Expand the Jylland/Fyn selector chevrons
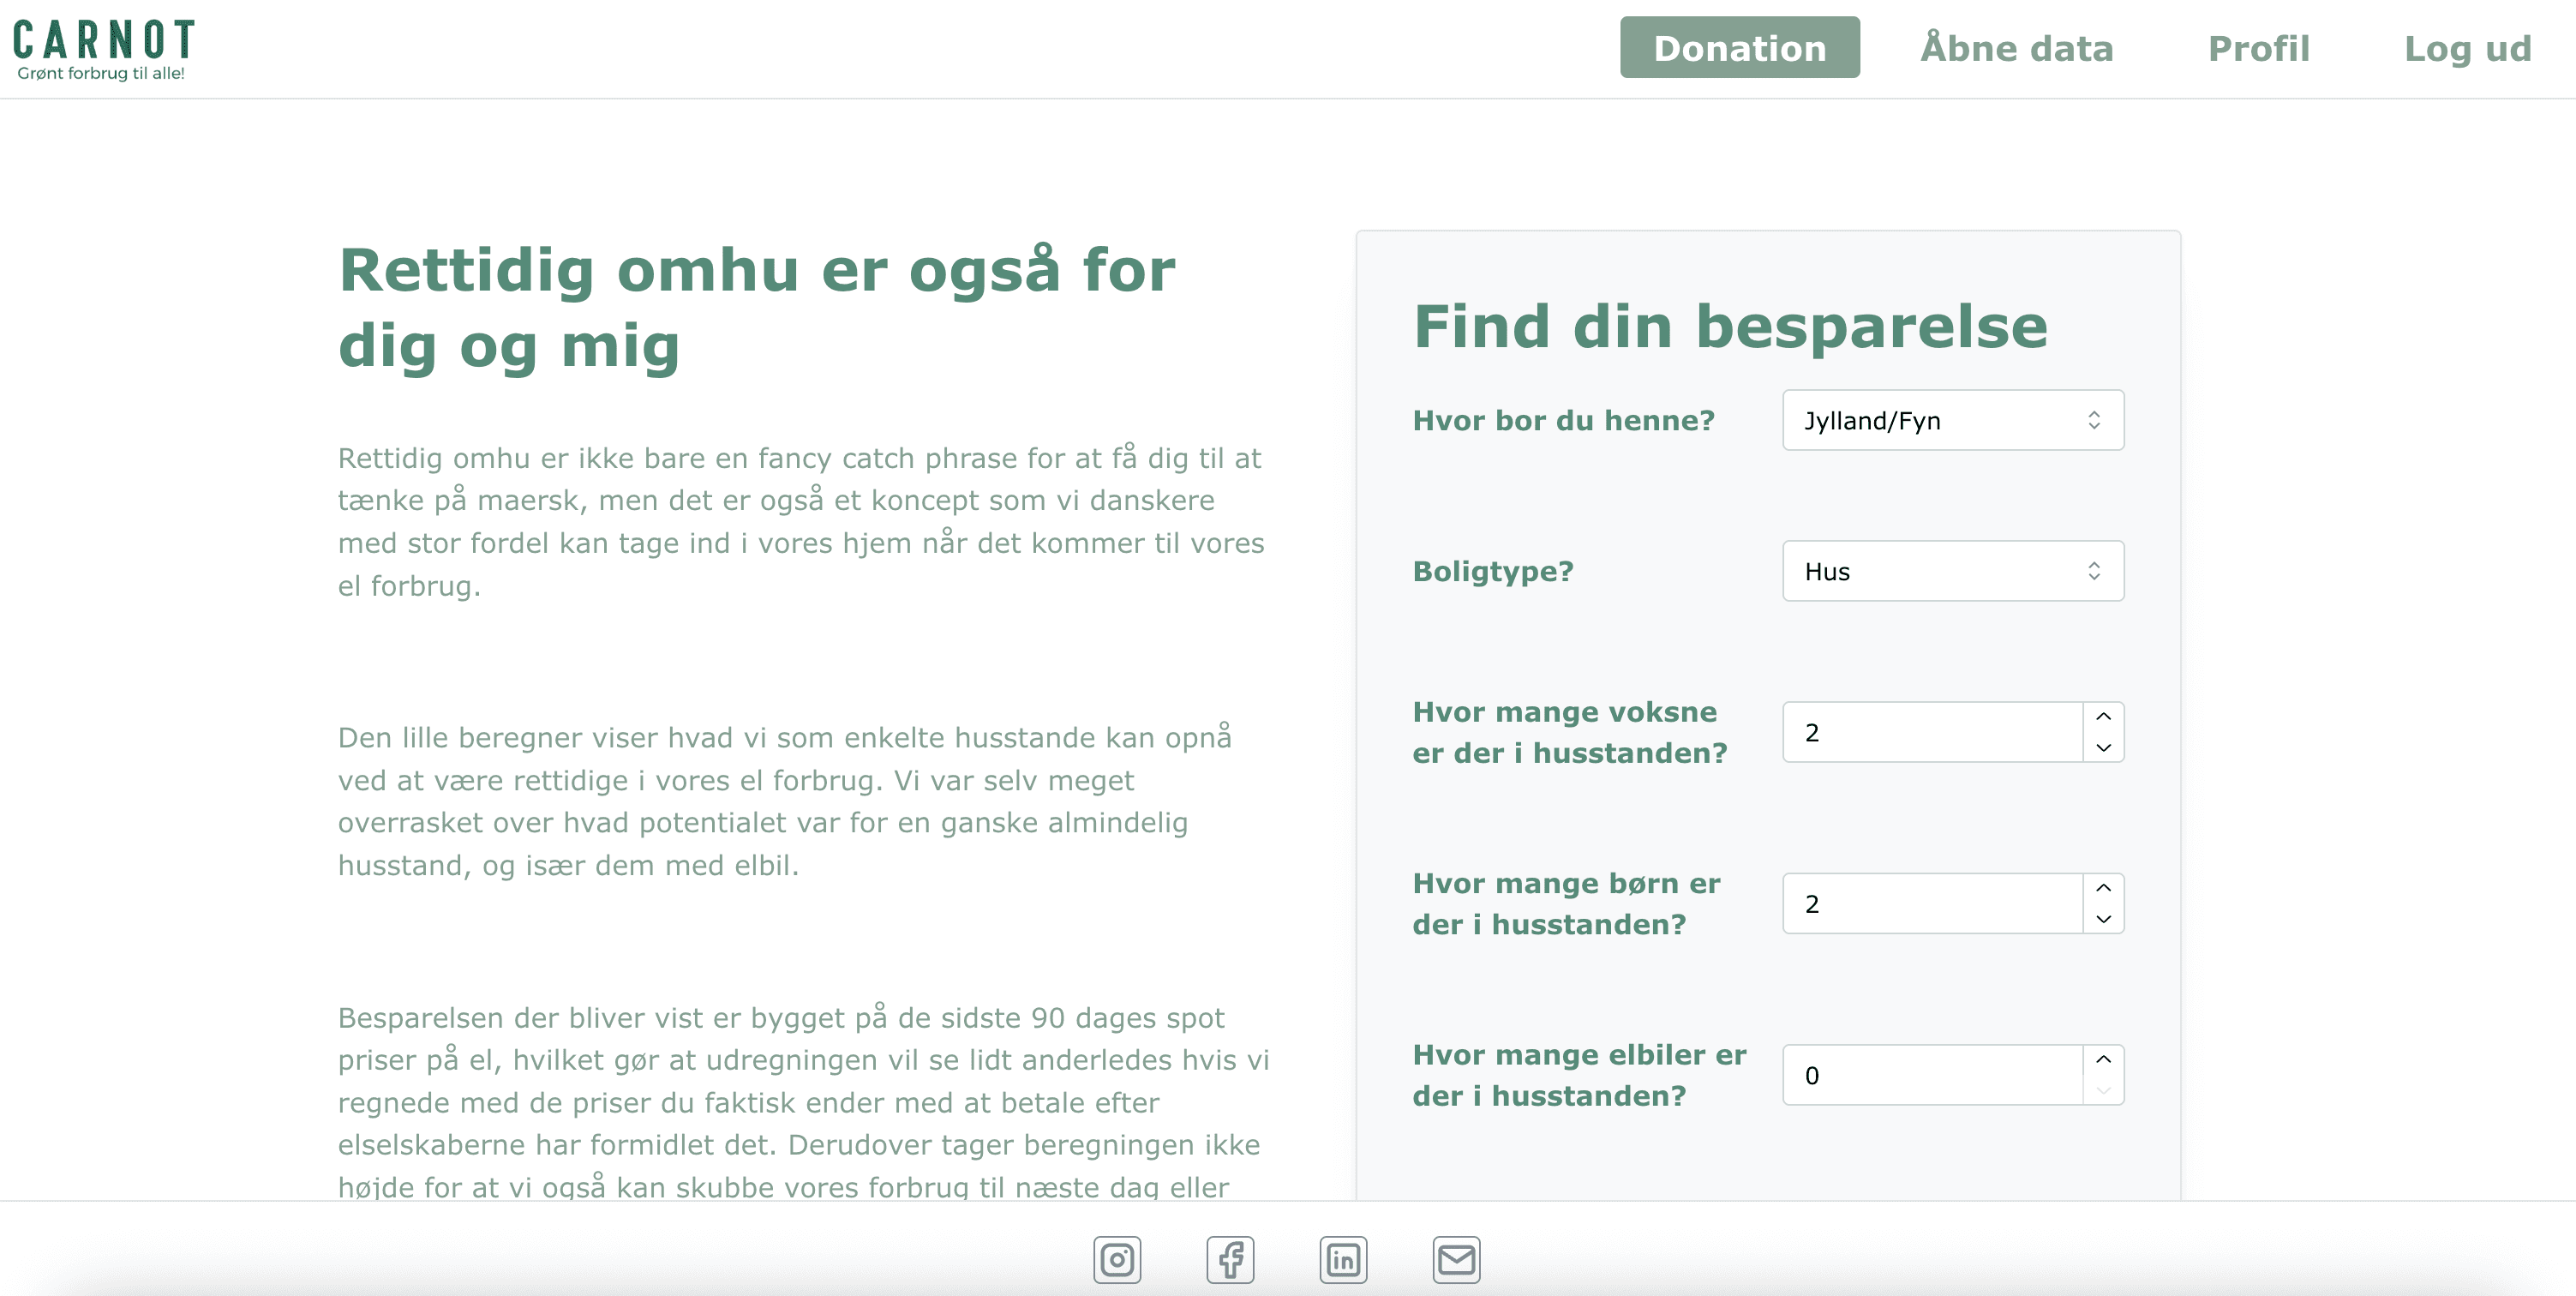This screenshot has height=1296, width=2576. tap(2096, 420)
